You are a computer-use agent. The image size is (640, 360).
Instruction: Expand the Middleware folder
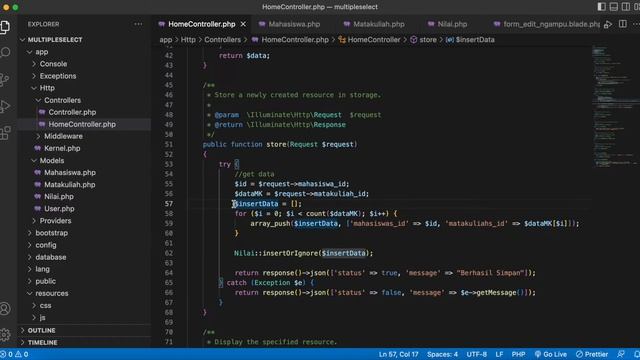[63, 136]
